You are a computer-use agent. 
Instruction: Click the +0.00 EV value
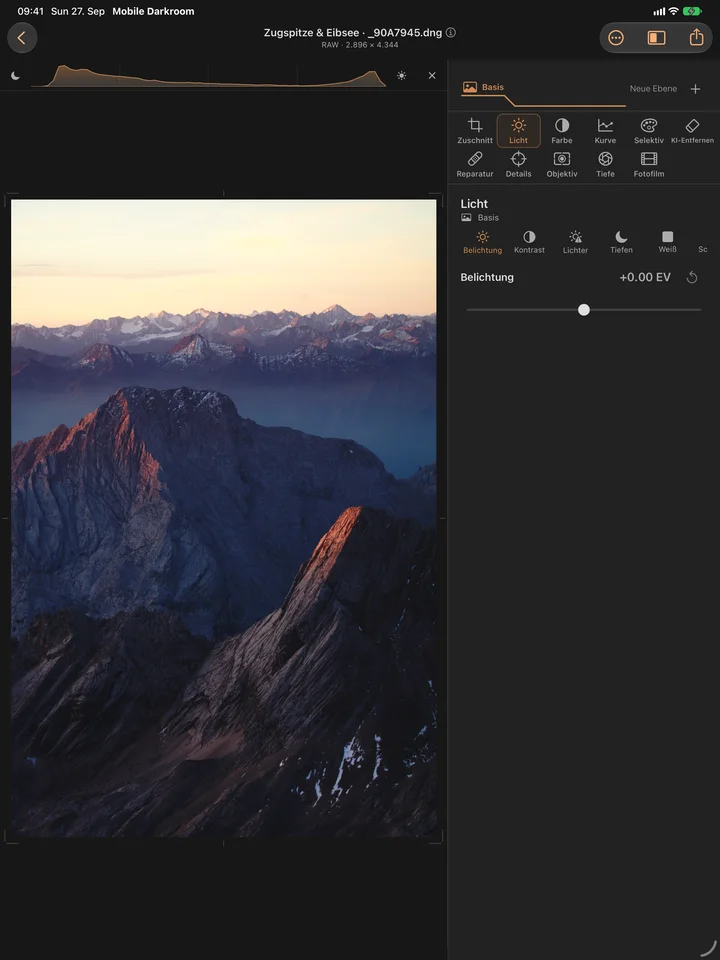point(645,277)
